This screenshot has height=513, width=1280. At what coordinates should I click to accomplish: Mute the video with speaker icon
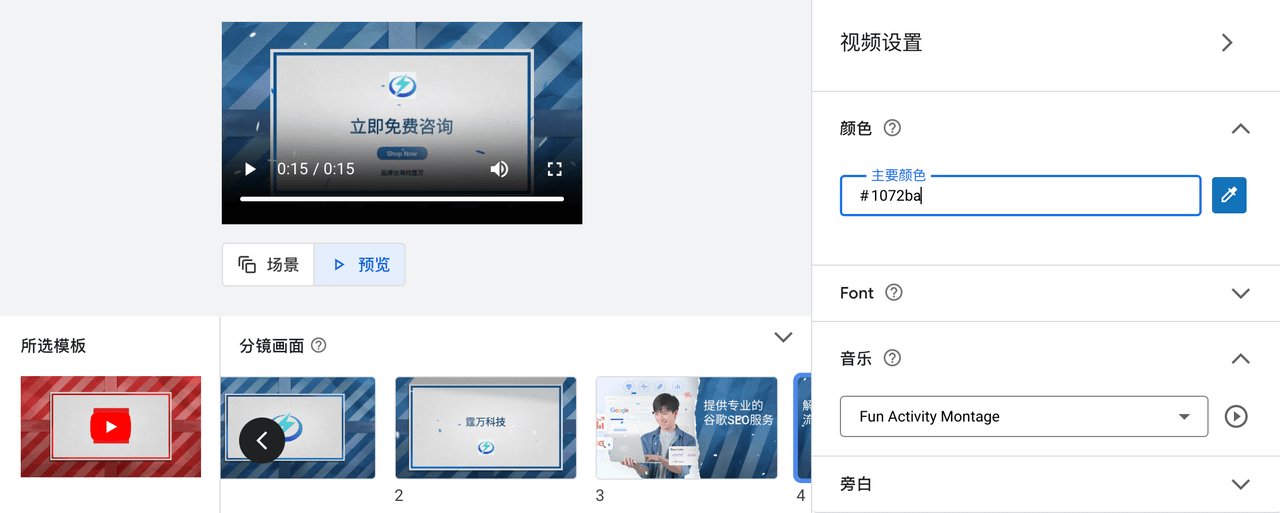(499, 169)
